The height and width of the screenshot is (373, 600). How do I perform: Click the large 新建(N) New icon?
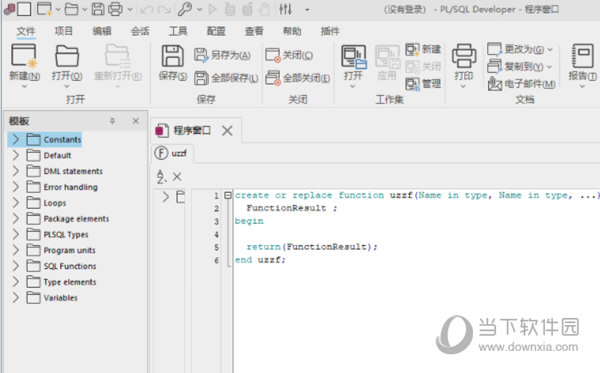(24, 55)
